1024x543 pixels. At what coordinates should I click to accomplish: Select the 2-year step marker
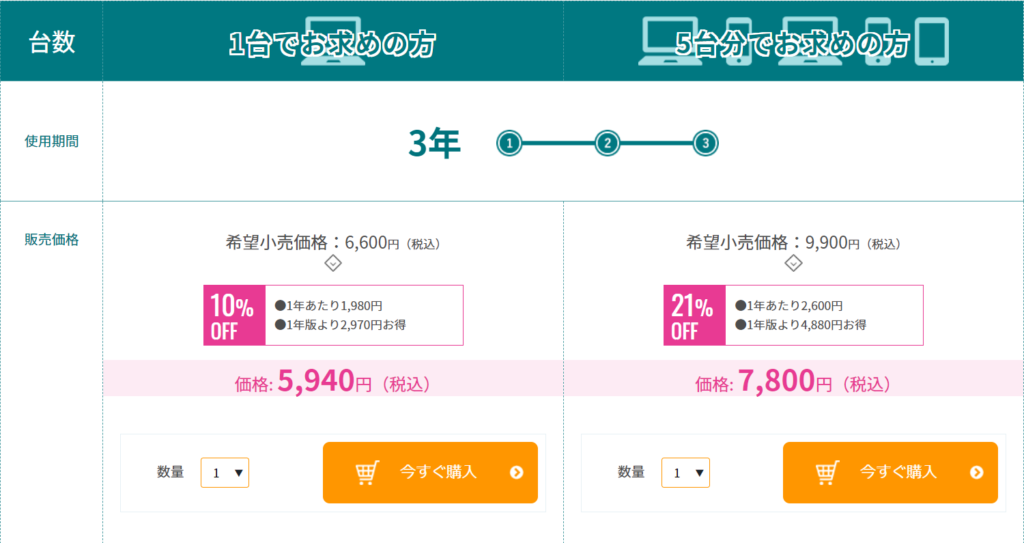click(607, 143)
